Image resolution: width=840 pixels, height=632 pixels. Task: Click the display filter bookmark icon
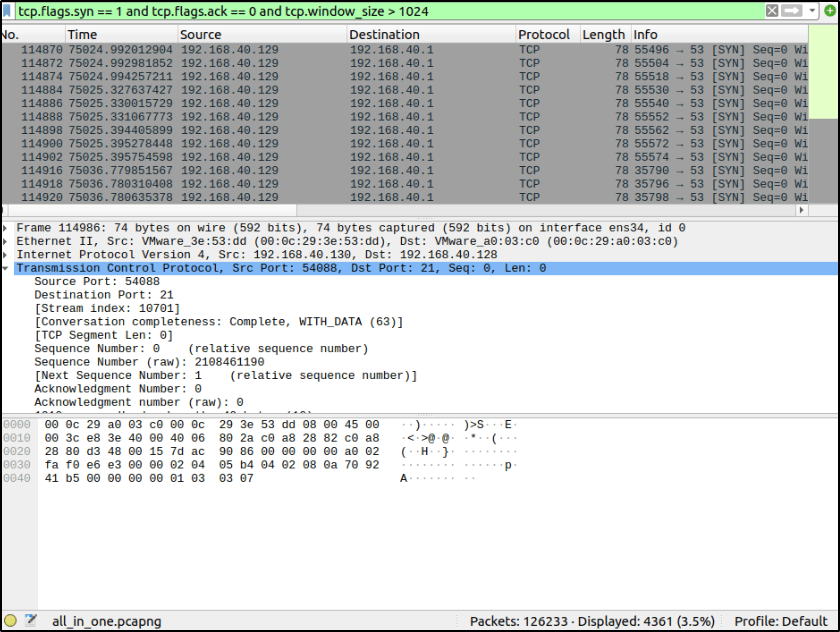pyautogui.click(x=9, y=10)
